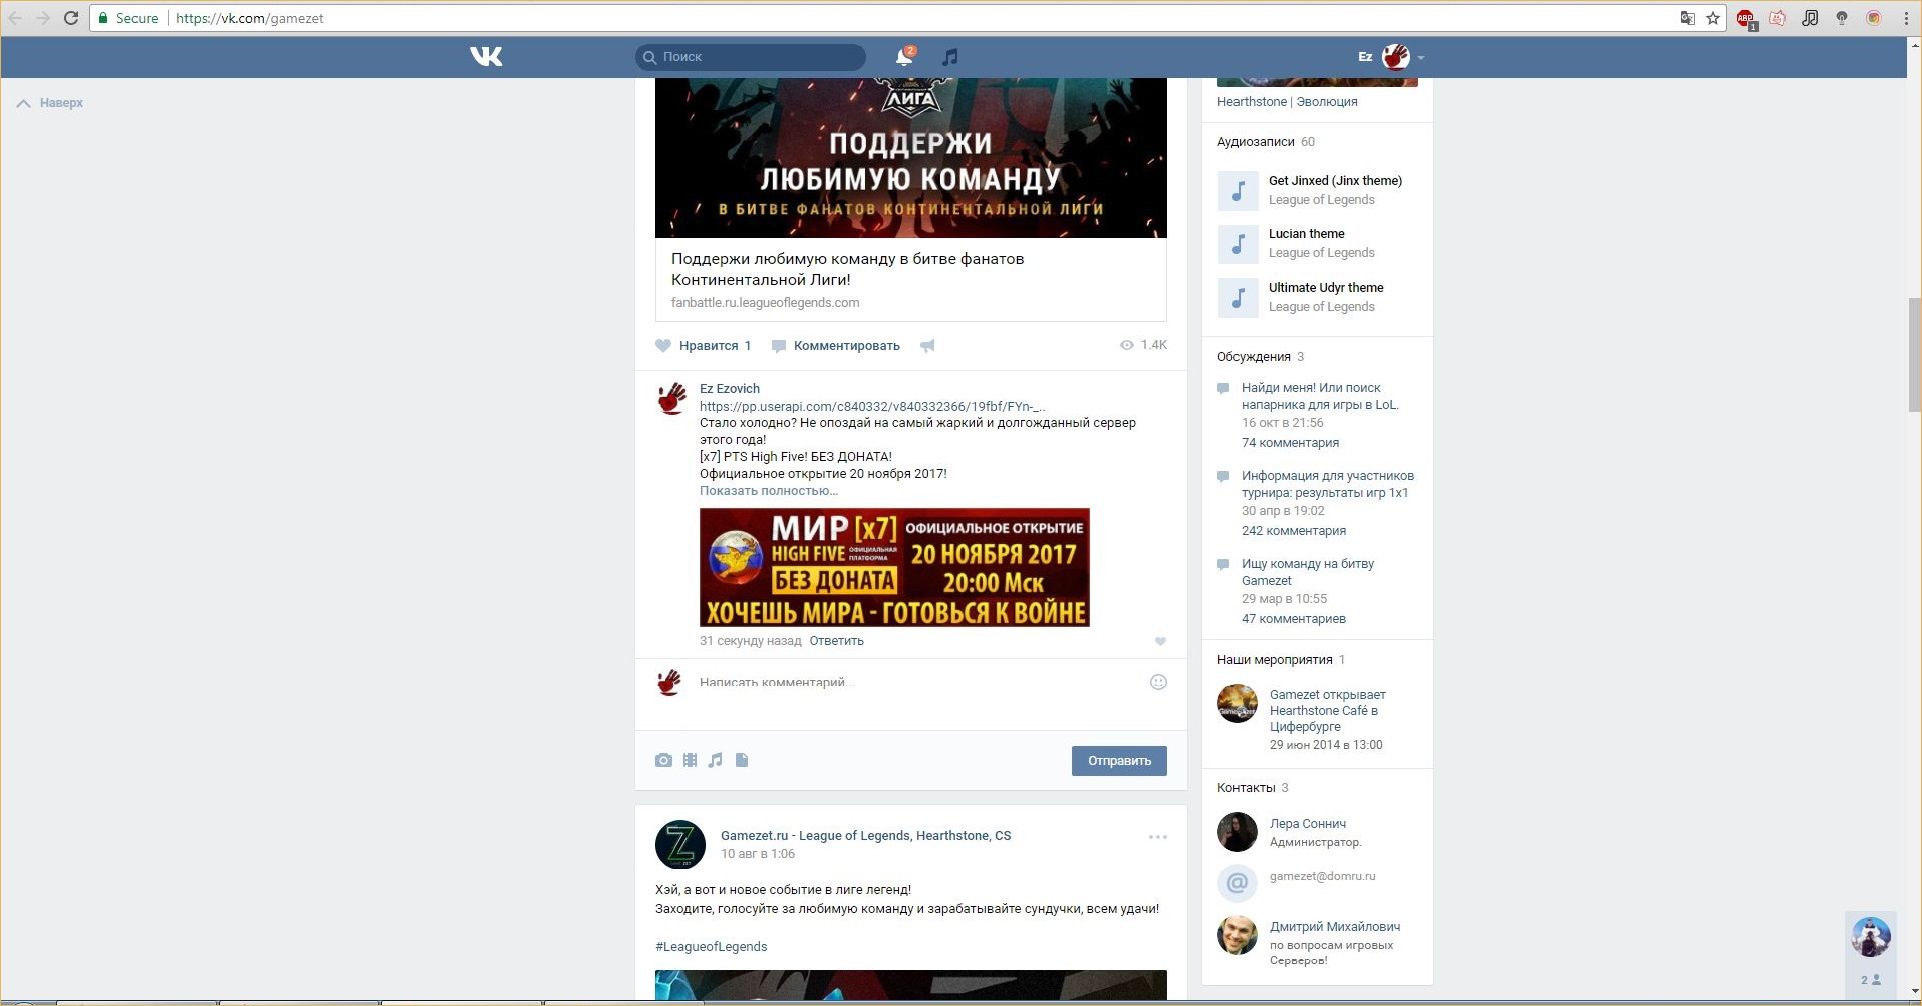
Task: Click the Adblock extension icon
Action: coord(1745,18)
